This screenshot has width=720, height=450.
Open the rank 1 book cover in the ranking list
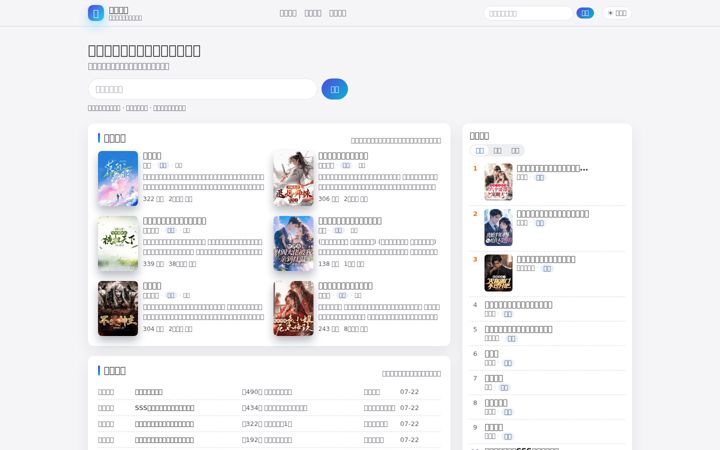498,182
